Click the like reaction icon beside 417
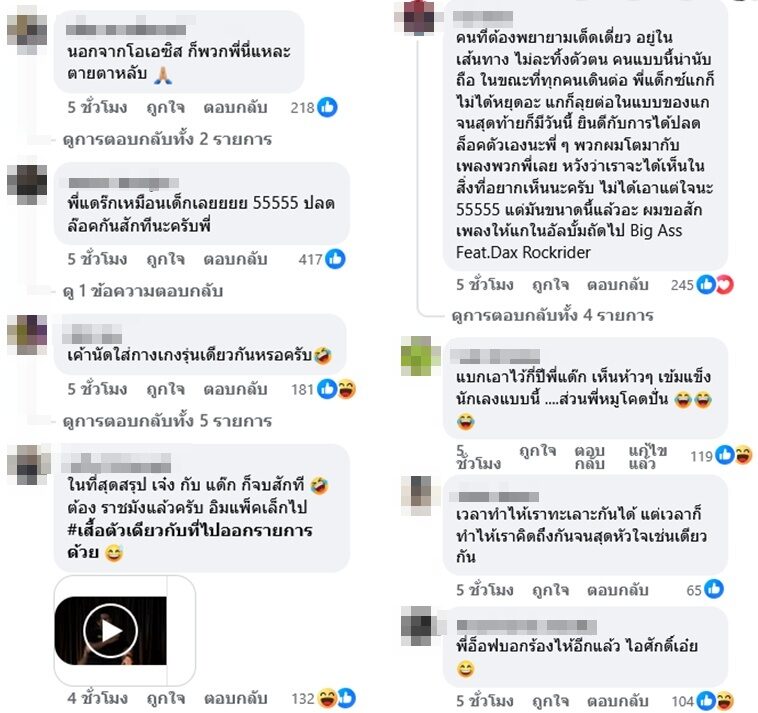The height and width of the screenshot is (713, 758). [335, 259]
